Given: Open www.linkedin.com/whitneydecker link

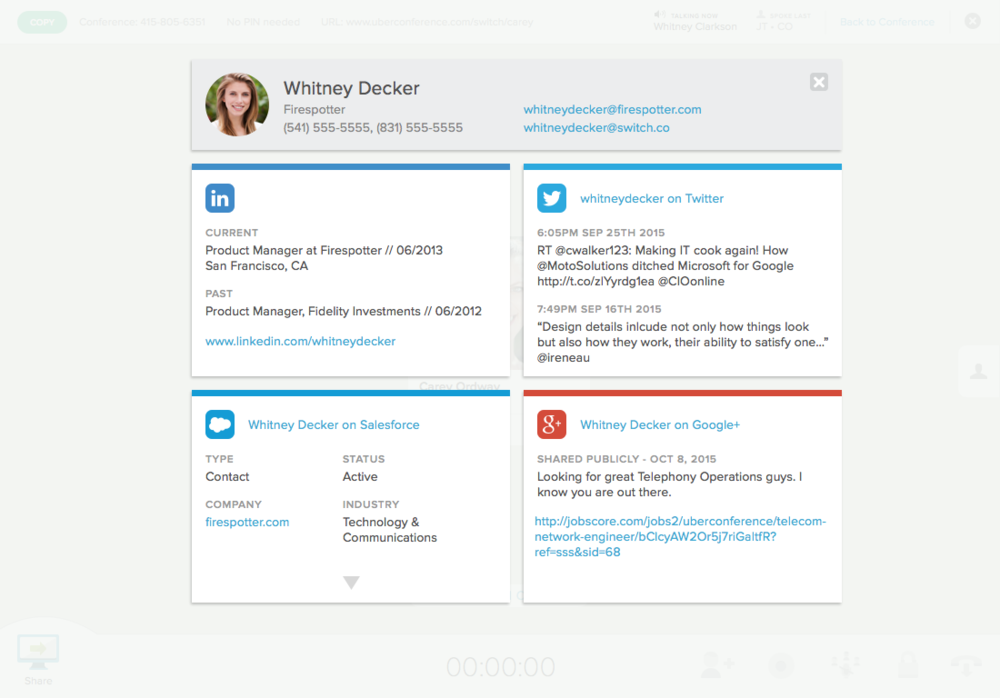Looking at the screenshot, I should pos(300,341).
